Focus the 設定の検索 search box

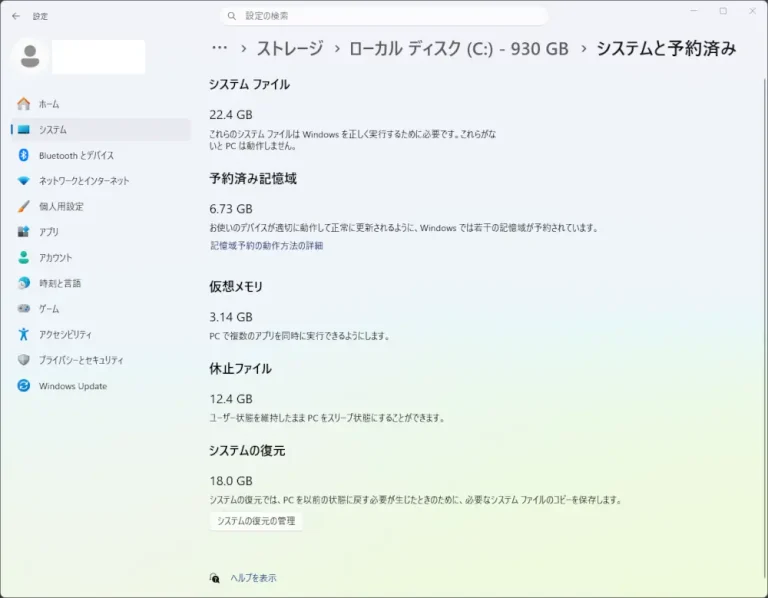point(384,16)
